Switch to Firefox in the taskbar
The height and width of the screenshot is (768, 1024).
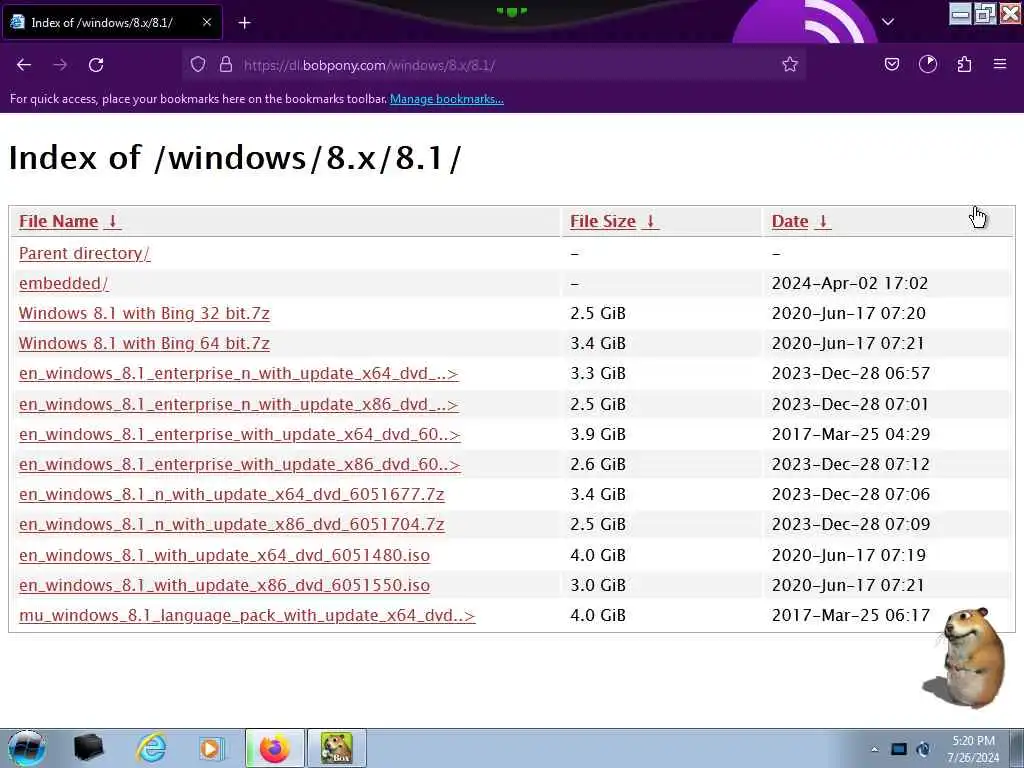click(x=275, y=748)
